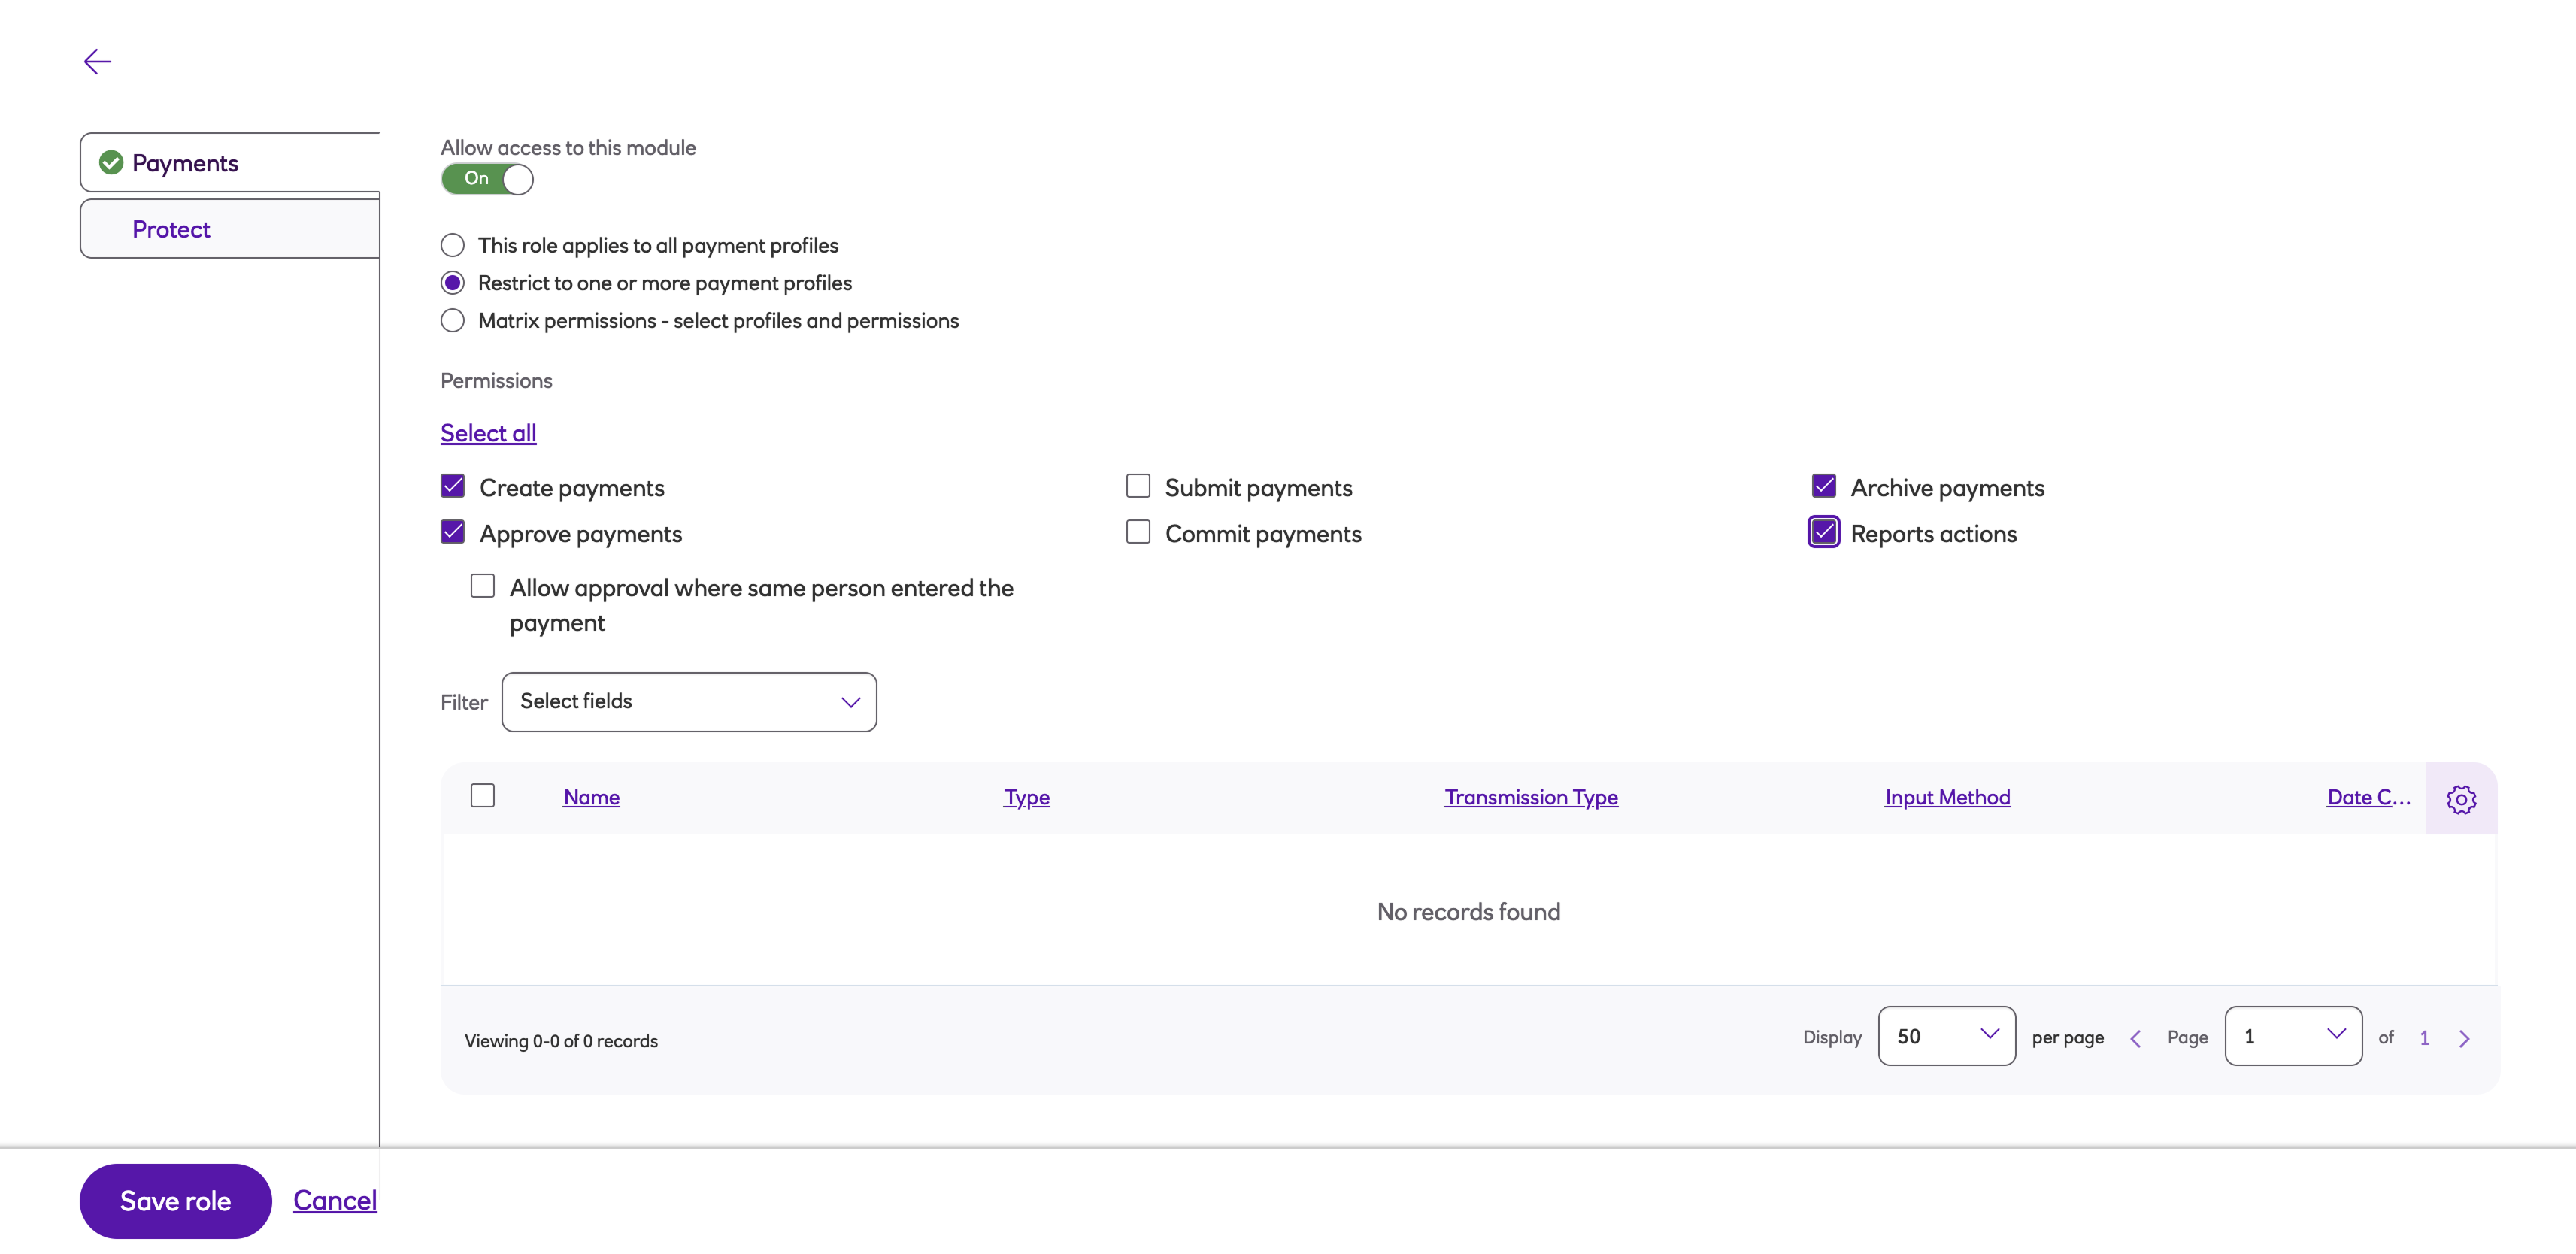Check the Submit payments checkbox

pyautogui.click(x=1138, y=487)
